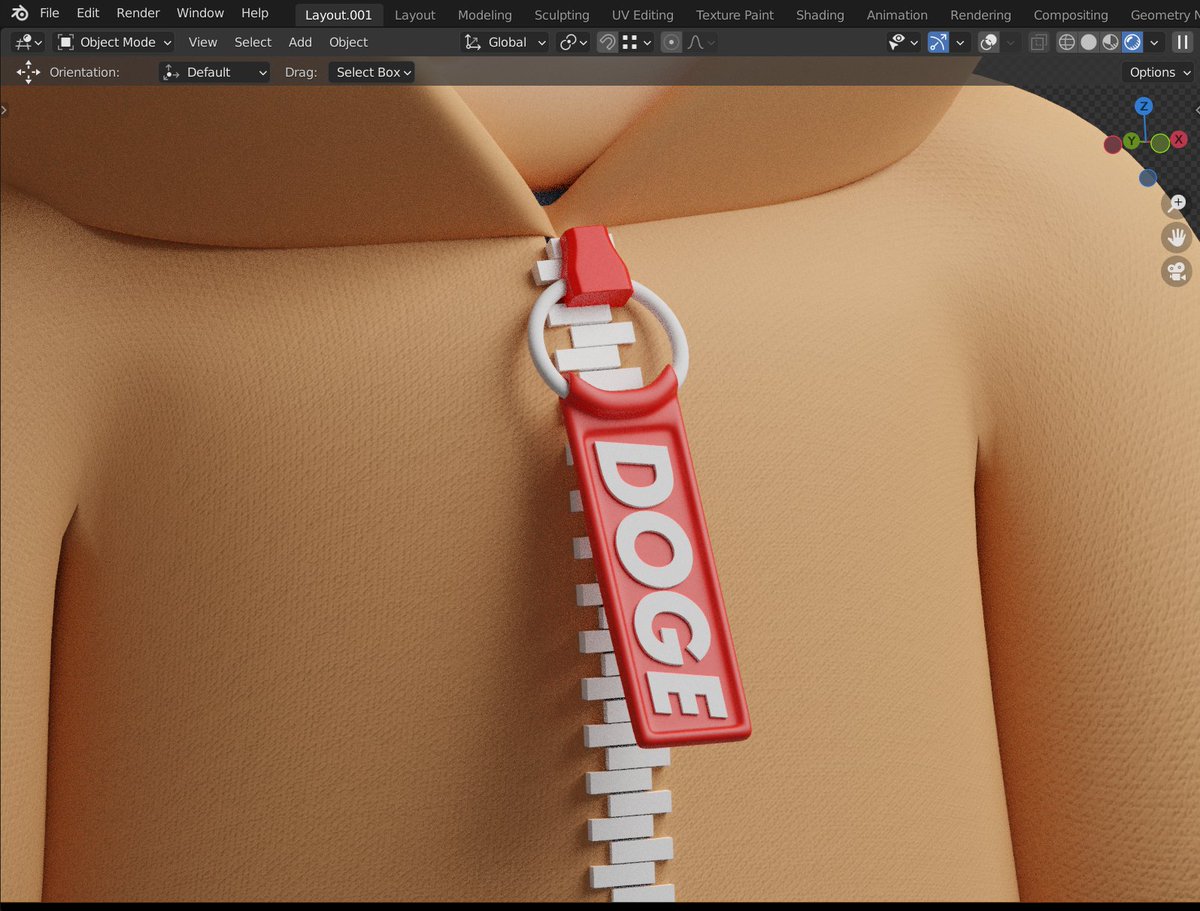The width and height of the screenshot is (1200, 911).
Task: Open the viewport Object menu
Action: (349, 42)
